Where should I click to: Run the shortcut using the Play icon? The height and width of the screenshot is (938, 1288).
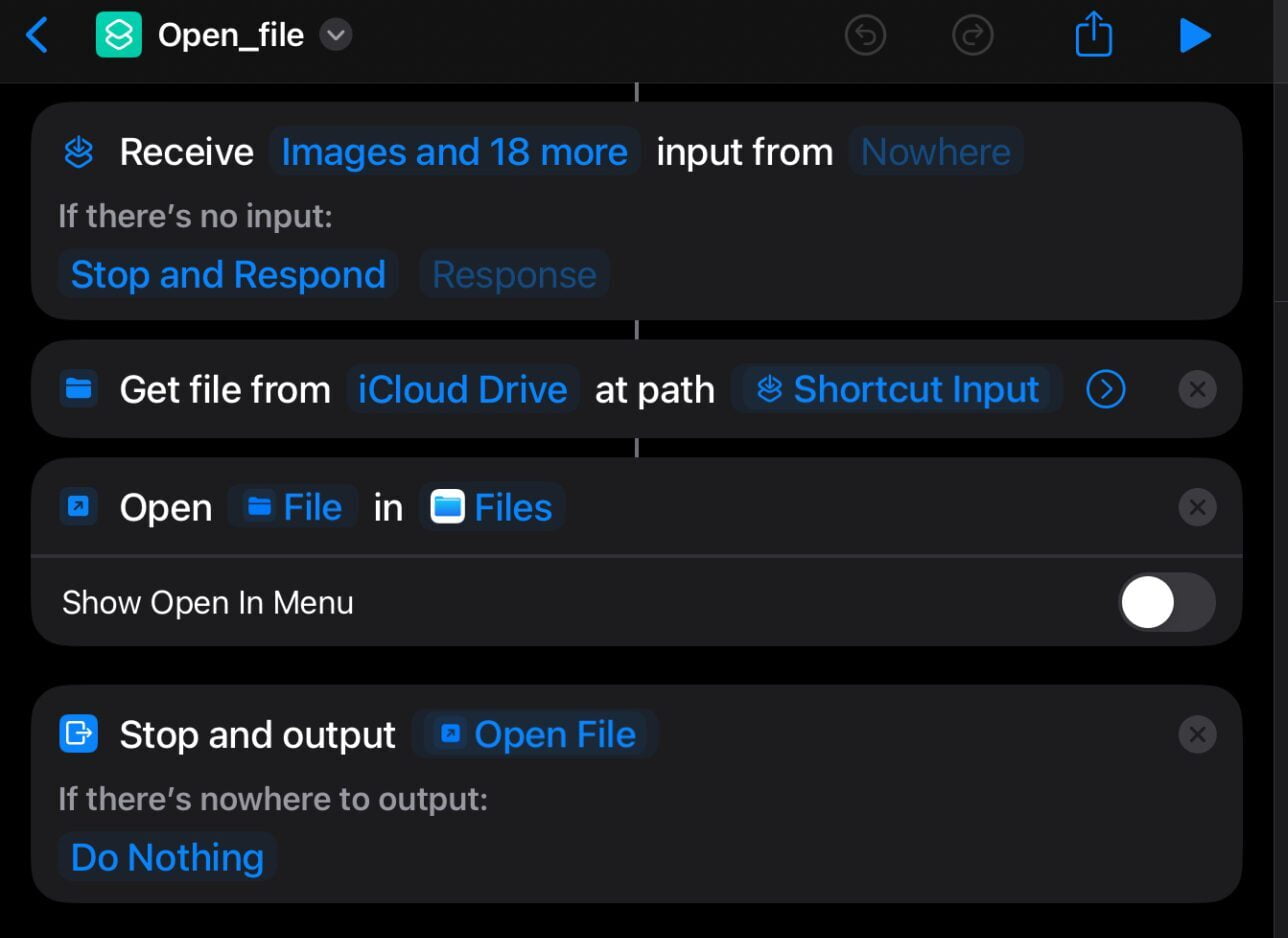pyautogui.click(x=1196, y=34)
